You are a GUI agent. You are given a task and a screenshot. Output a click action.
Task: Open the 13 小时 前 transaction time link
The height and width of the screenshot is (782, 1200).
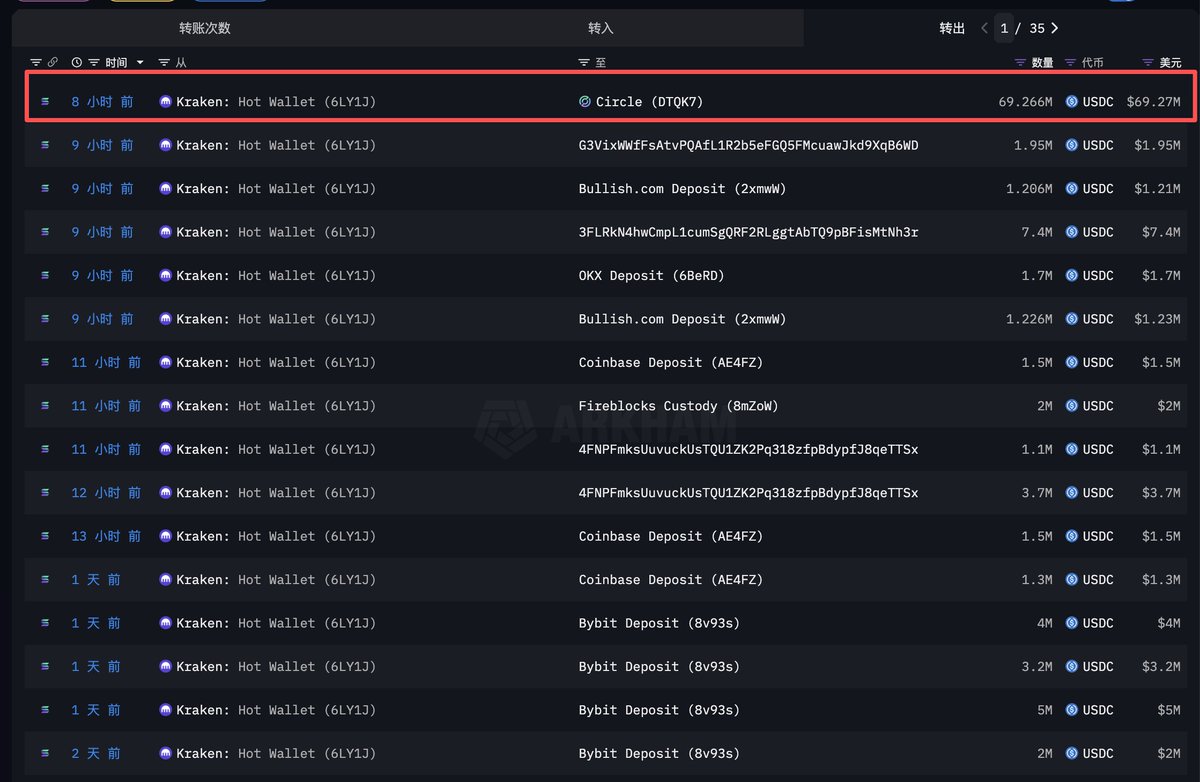point(106,536)
